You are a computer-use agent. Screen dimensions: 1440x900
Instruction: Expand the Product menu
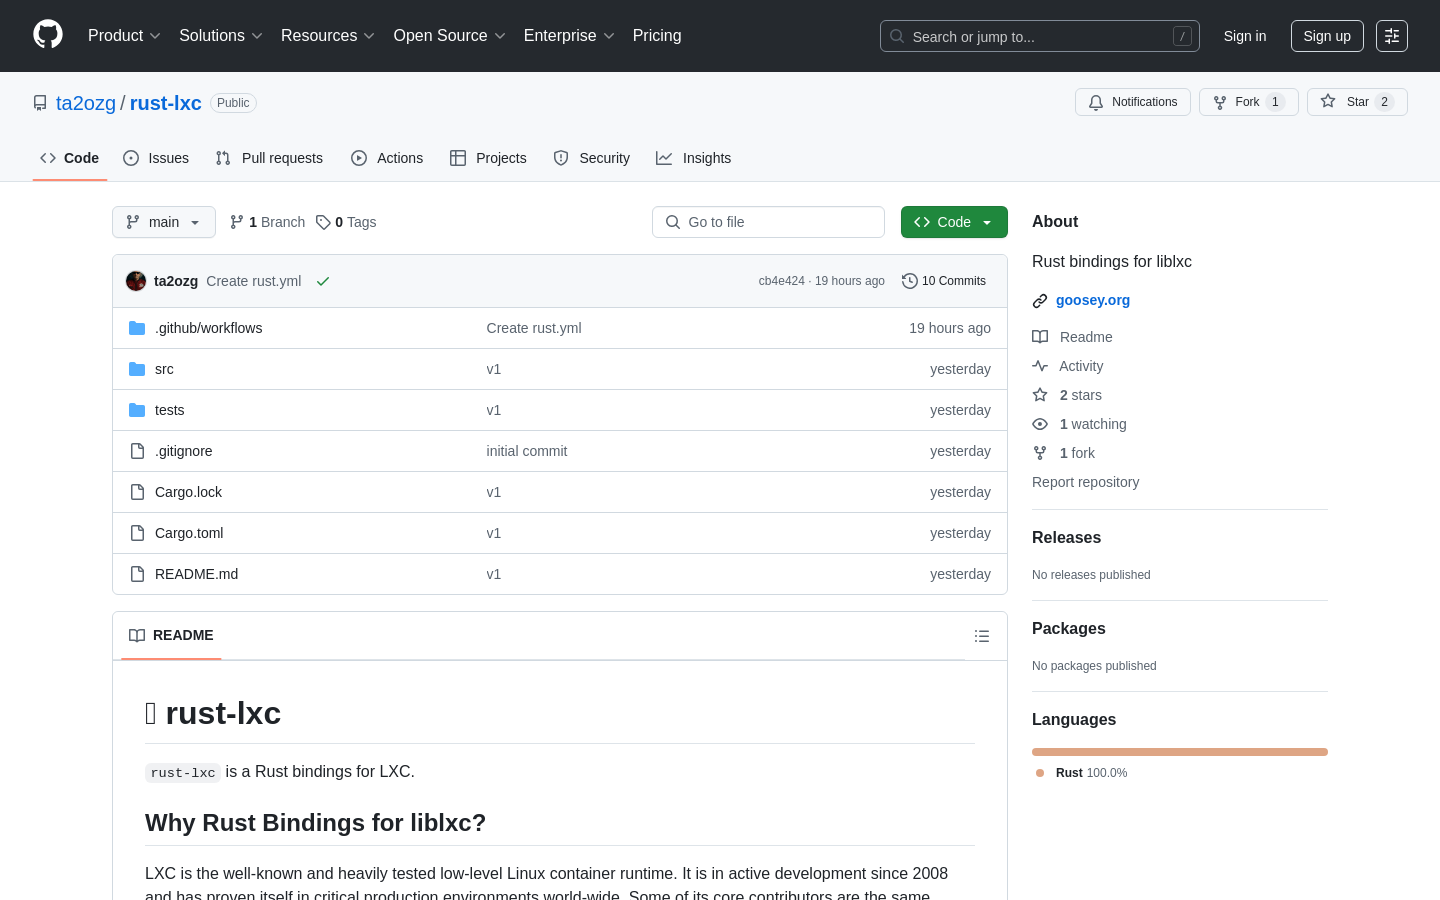coord(124,36)
